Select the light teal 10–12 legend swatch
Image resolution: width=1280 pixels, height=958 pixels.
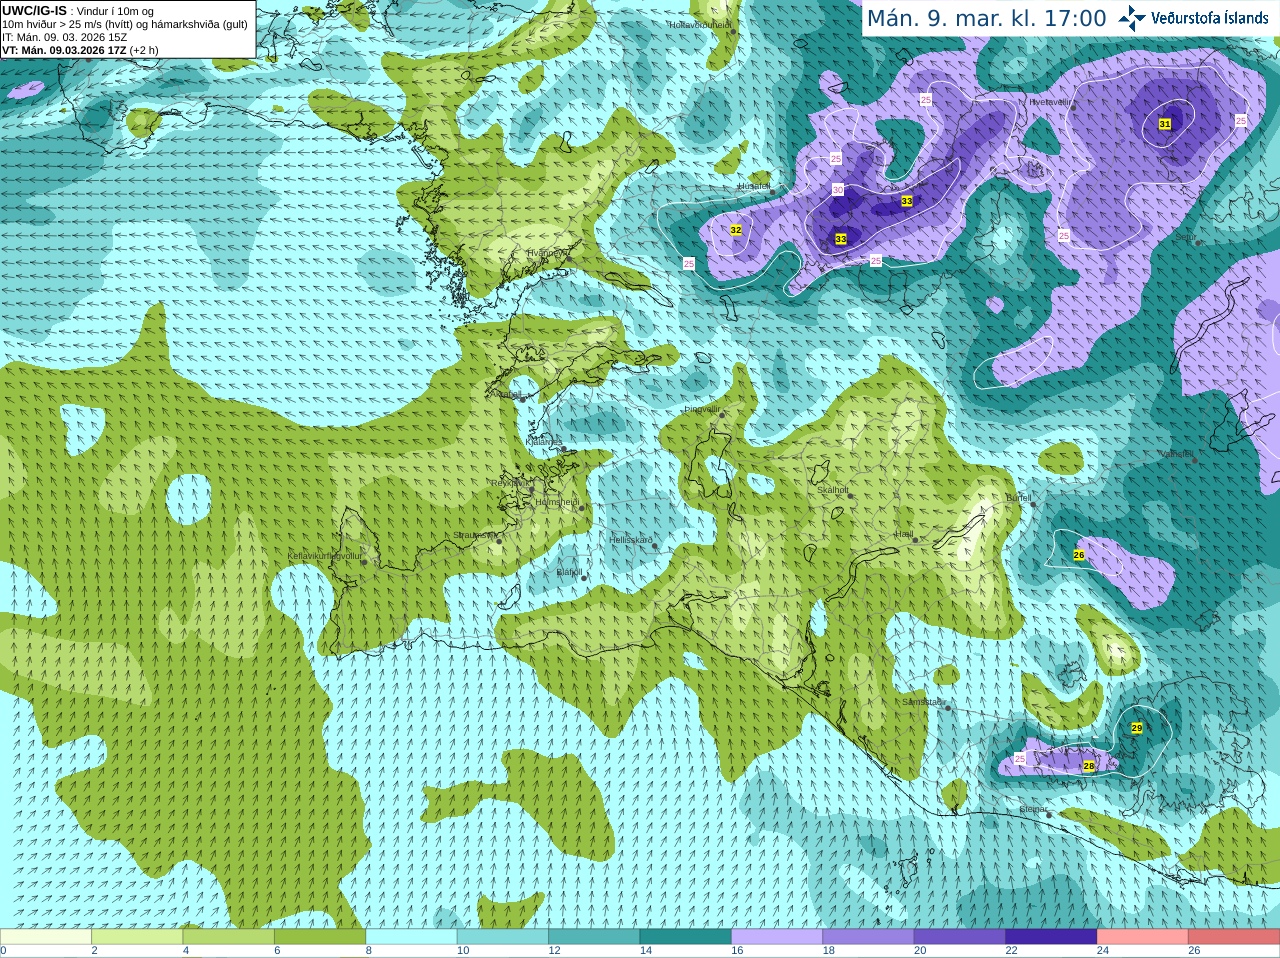point(502,937)
